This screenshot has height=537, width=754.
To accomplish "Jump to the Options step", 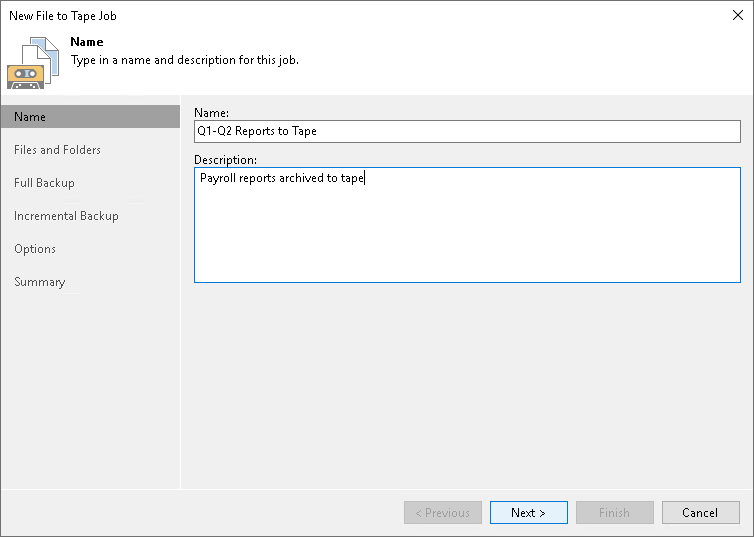I will [x=36, y=249].
